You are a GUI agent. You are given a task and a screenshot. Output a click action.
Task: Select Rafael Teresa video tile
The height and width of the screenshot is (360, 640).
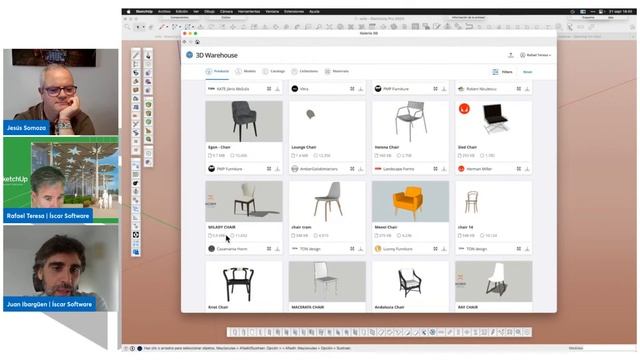pyautogui.click(x=61, y=180)
